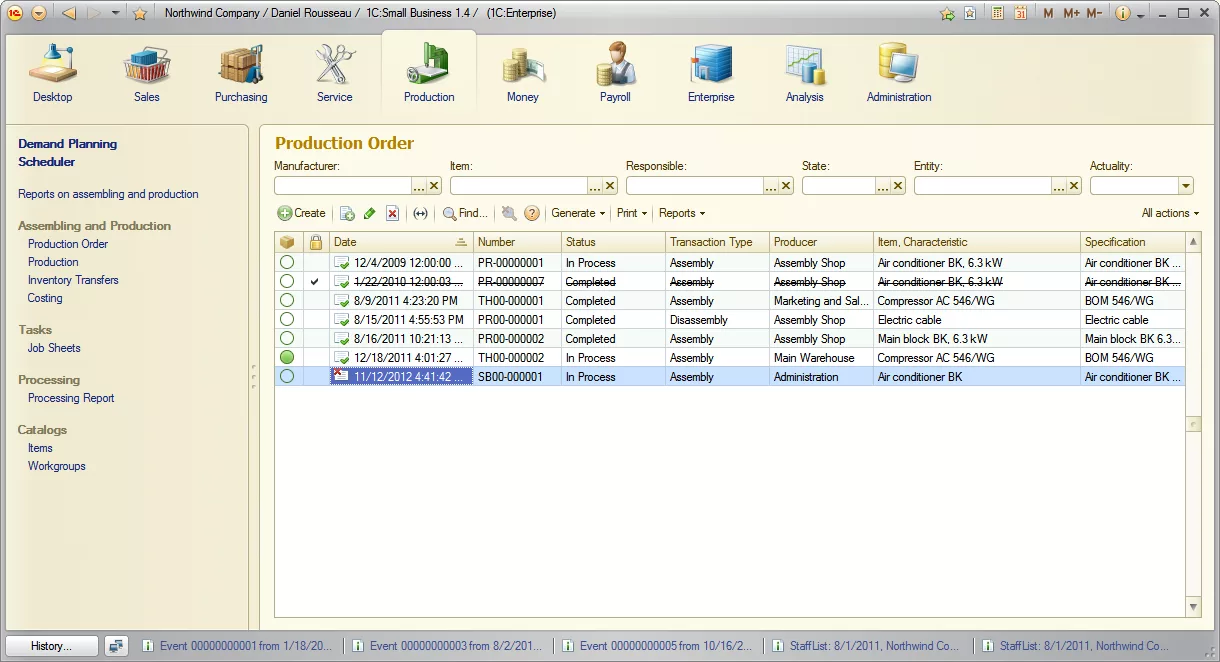Open navigation history dropdown arrow
This screenshot has width=1220, height=662.
point(115,13)
